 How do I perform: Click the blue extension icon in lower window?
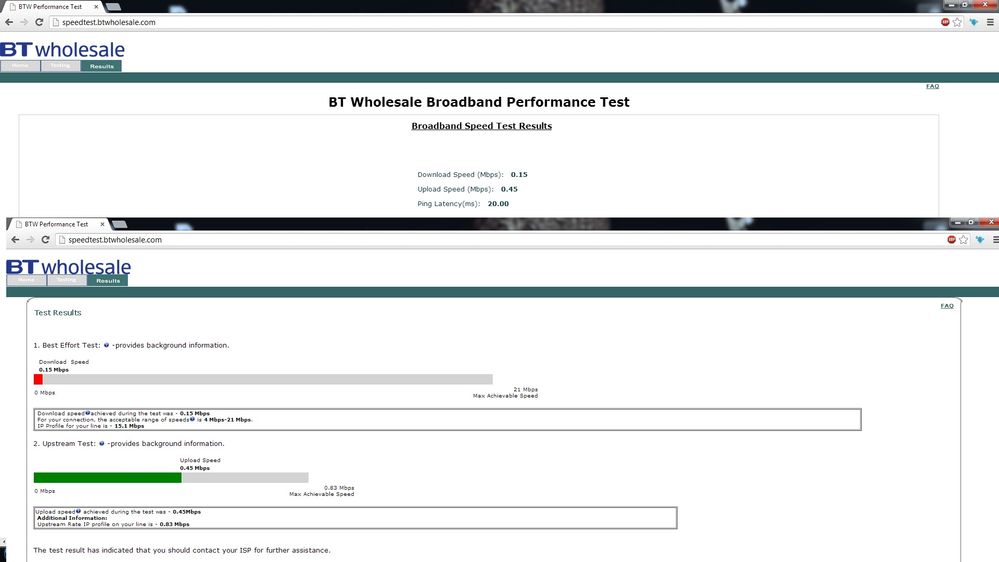pos(980,240)
